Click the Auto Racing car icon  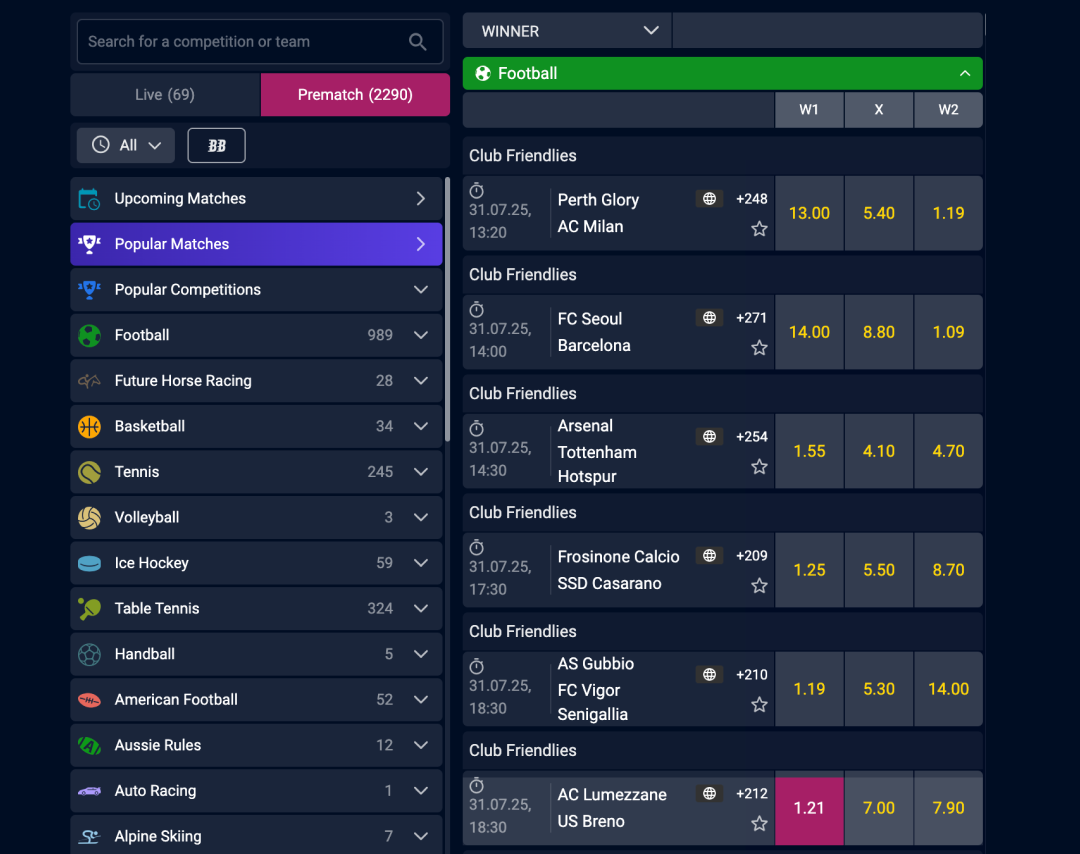(x=90, y=791)
